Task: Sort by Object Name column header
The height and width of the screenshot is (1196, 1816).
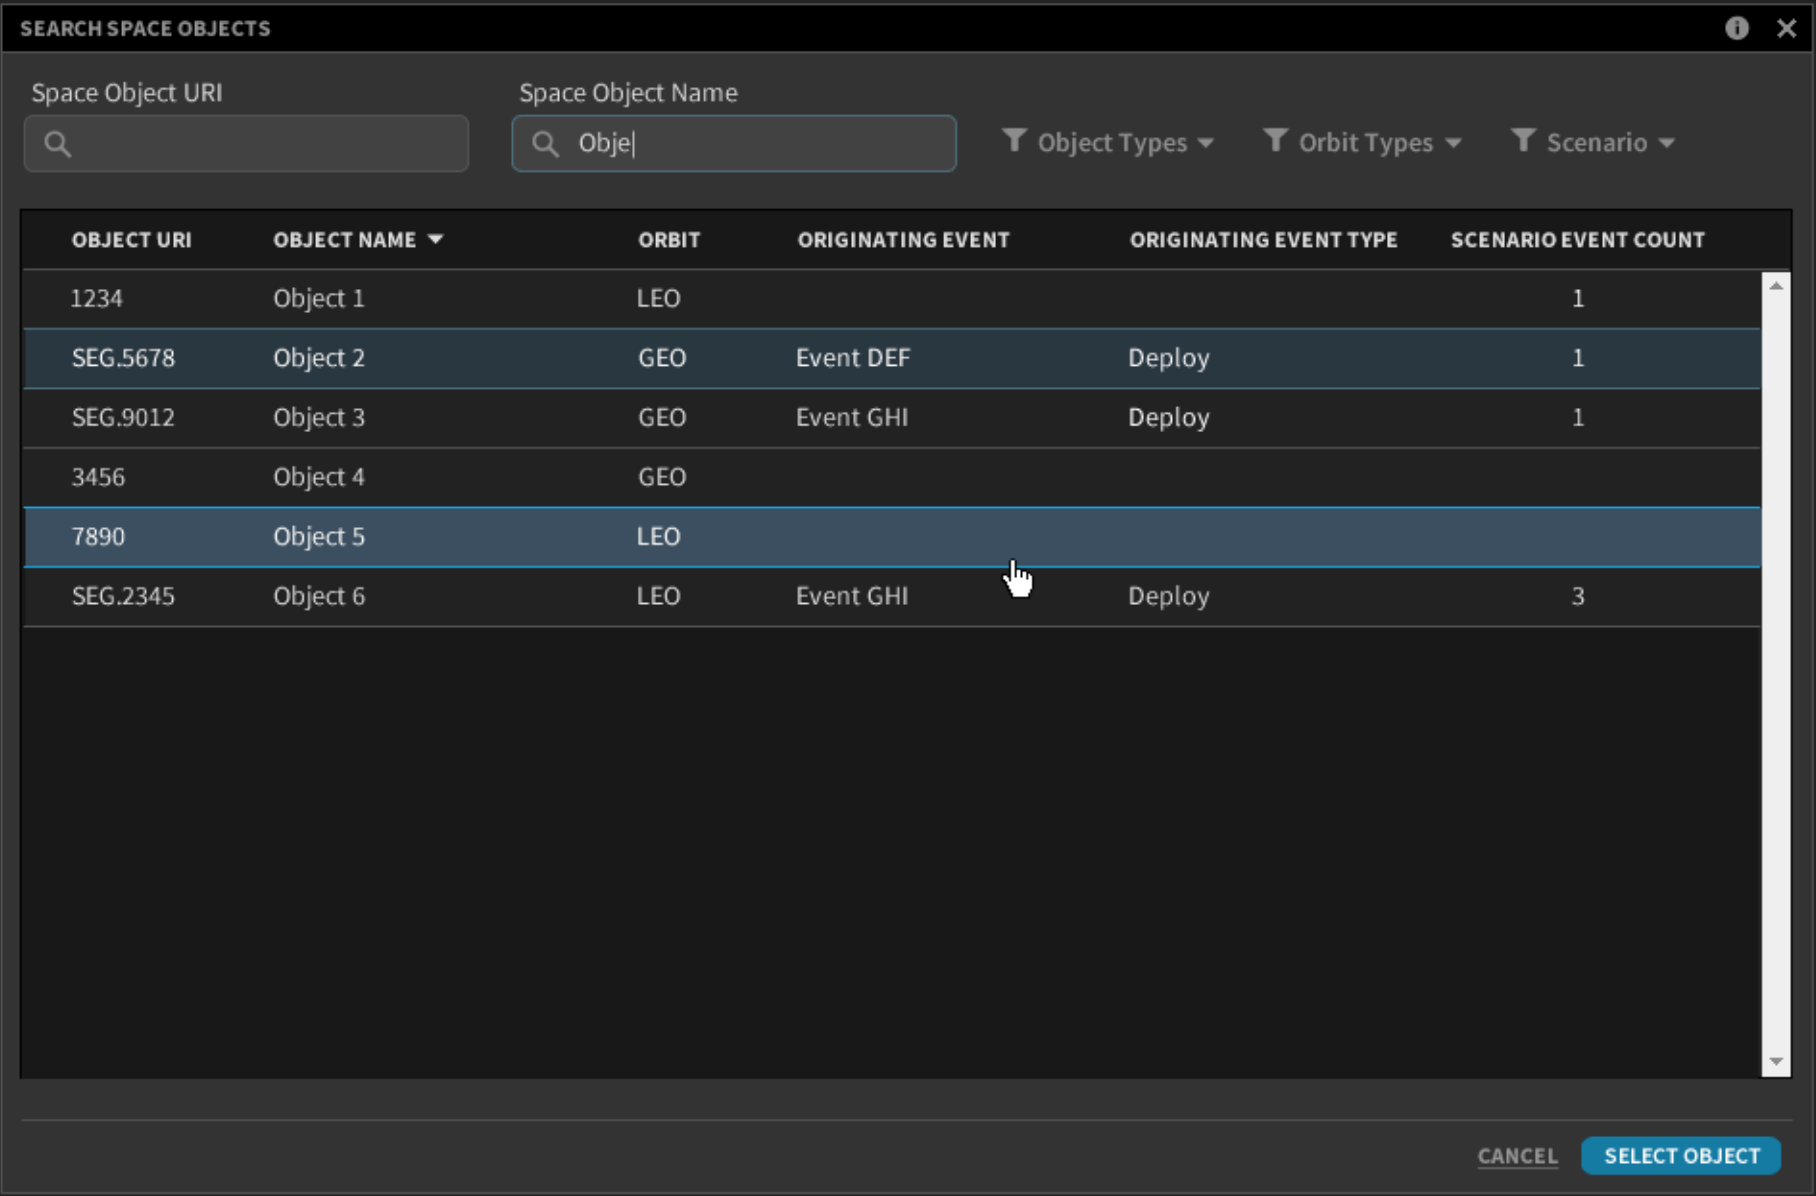Action: coord(345,240)
